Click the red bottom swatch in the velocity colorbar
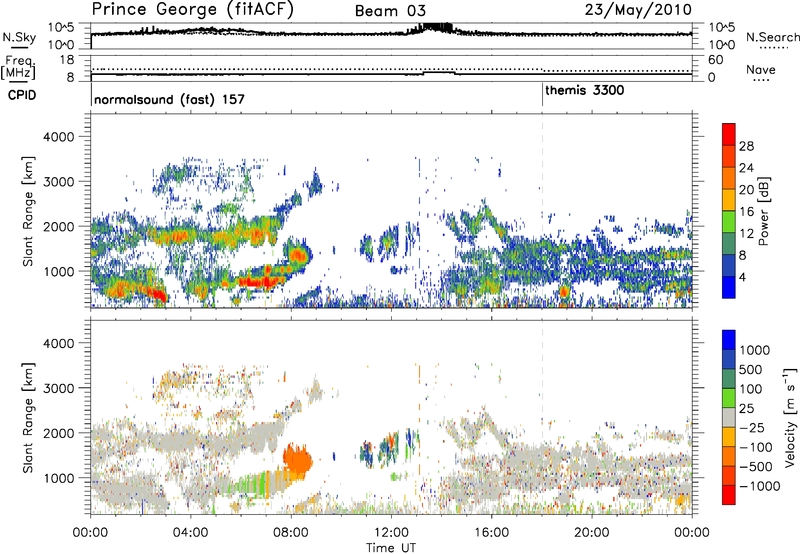This screenshot has width=800, height=554. [x=729, y=495]
